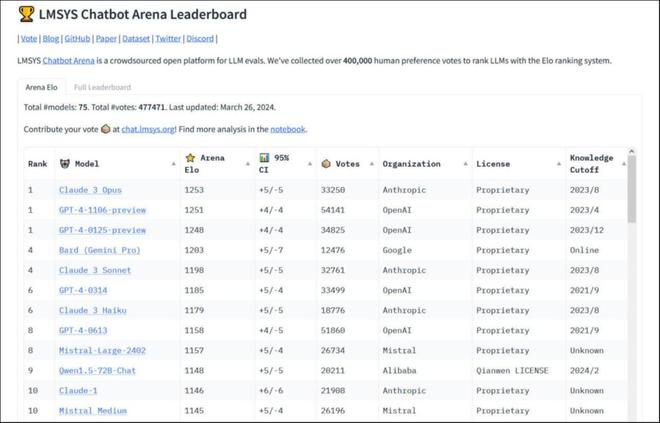Click the Elo value 1148
Screen dimensions: 660x423
click(x=194, y=370)
